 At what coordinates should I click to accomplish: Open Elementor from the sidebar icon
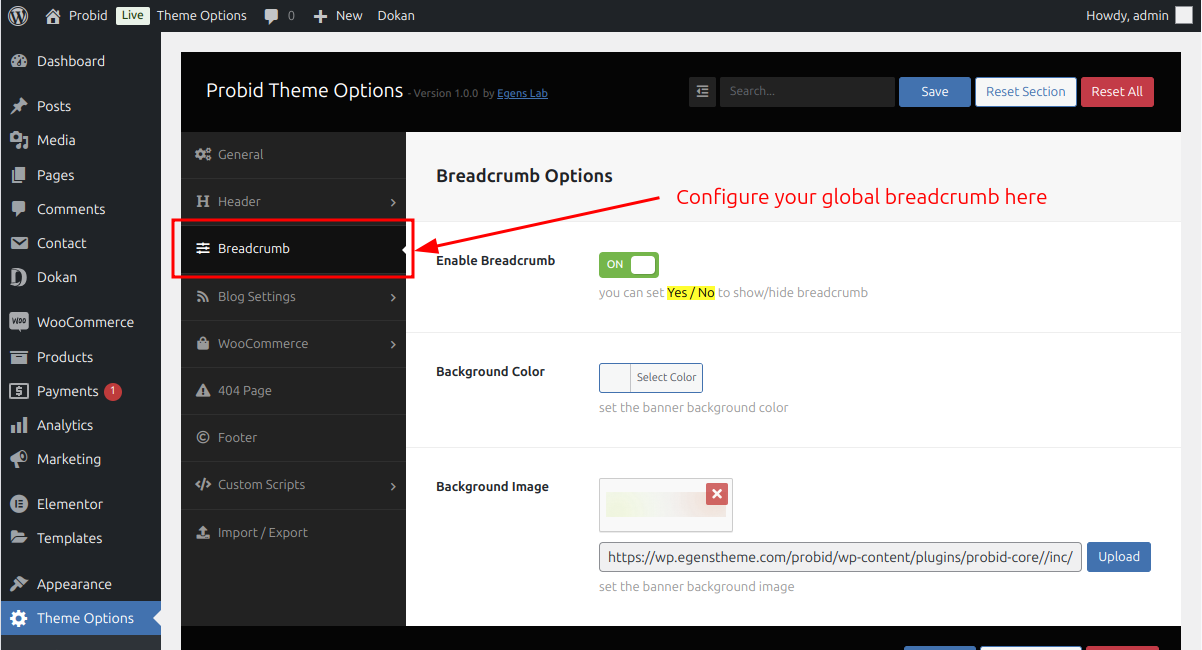[x=19, y=504]
